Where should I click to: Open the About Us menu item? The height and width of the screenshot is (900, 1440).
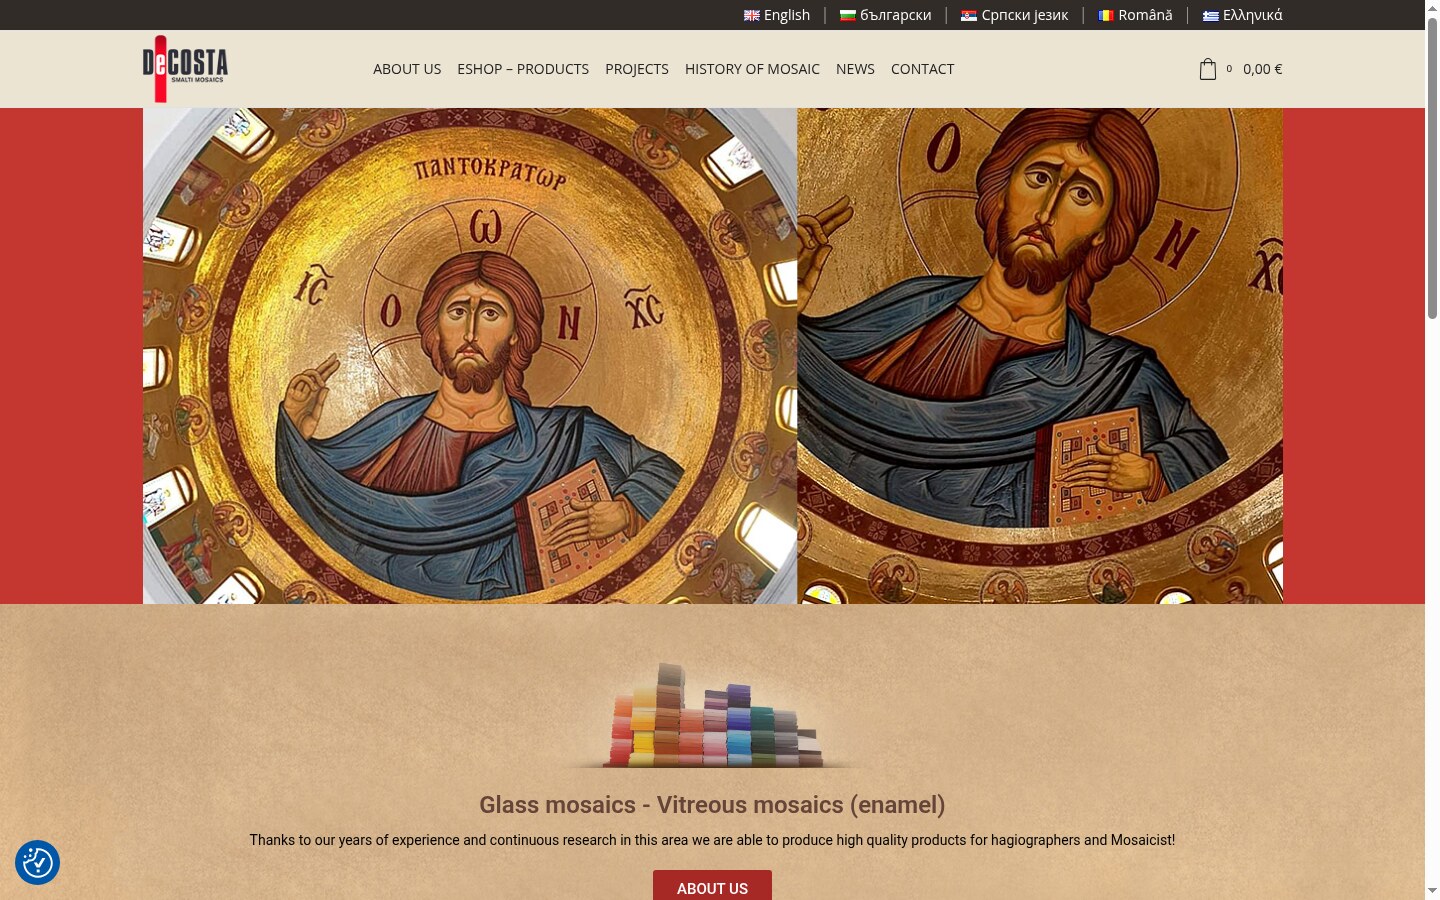point(407,69)
